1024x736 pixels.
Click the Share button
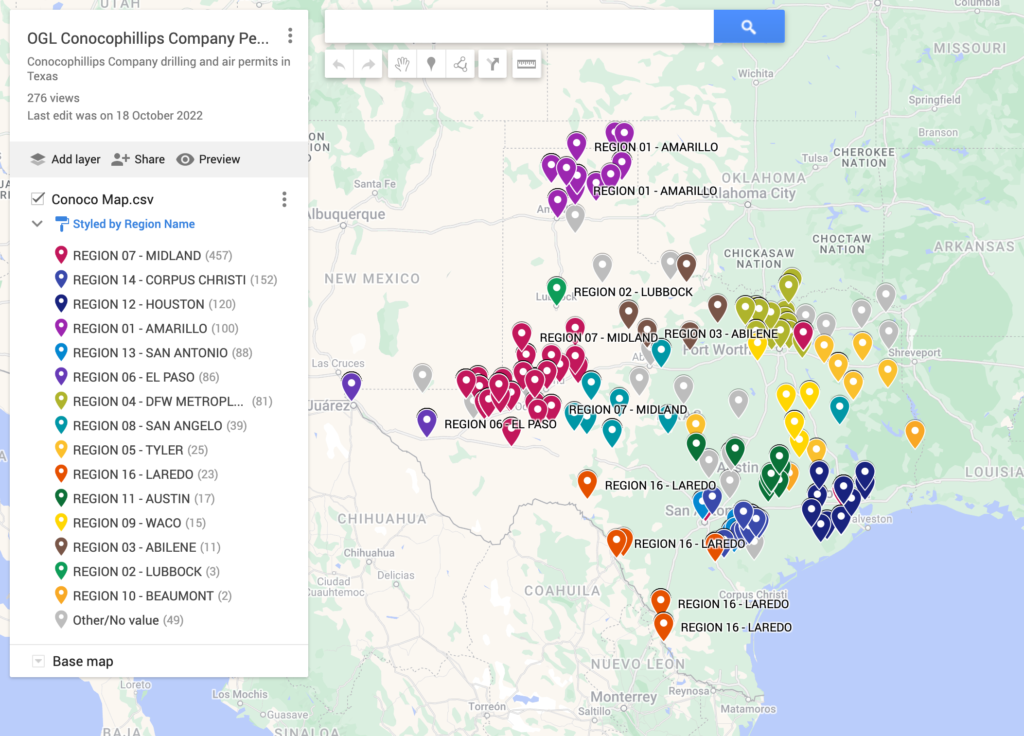tap(138, 159)
